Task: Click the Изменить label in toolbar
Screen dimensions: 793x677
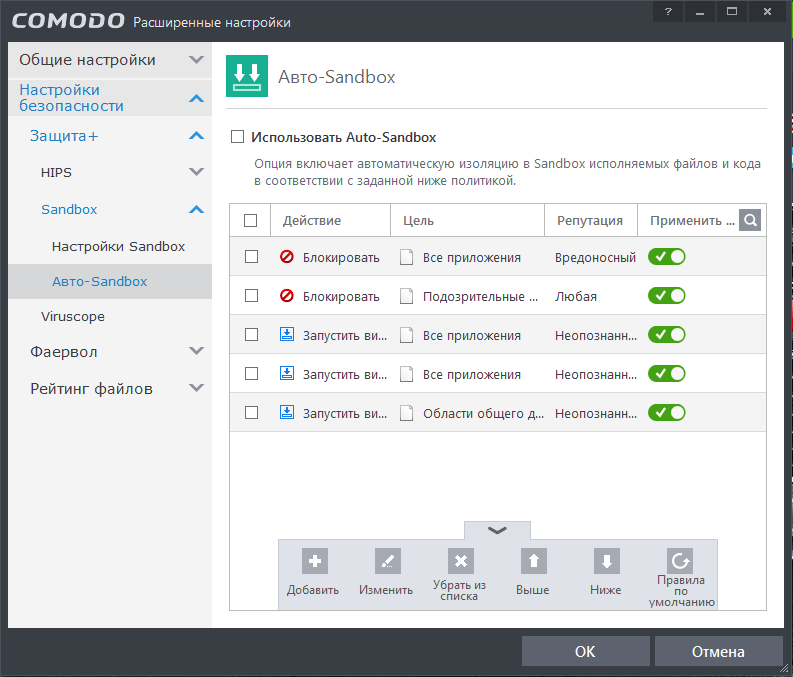Action: 386,590
